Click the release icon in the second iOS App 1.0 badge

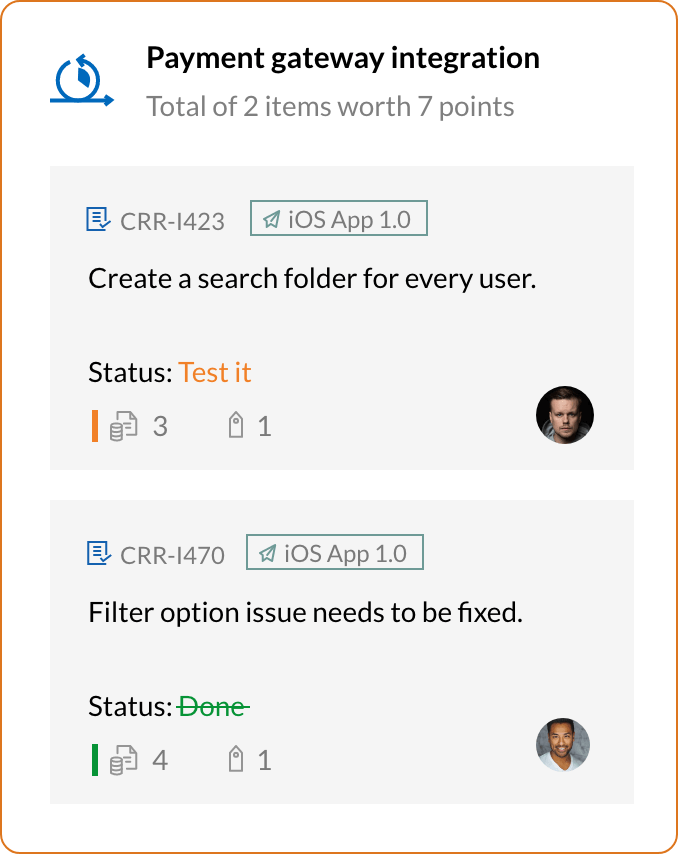[x=267, y=553]
